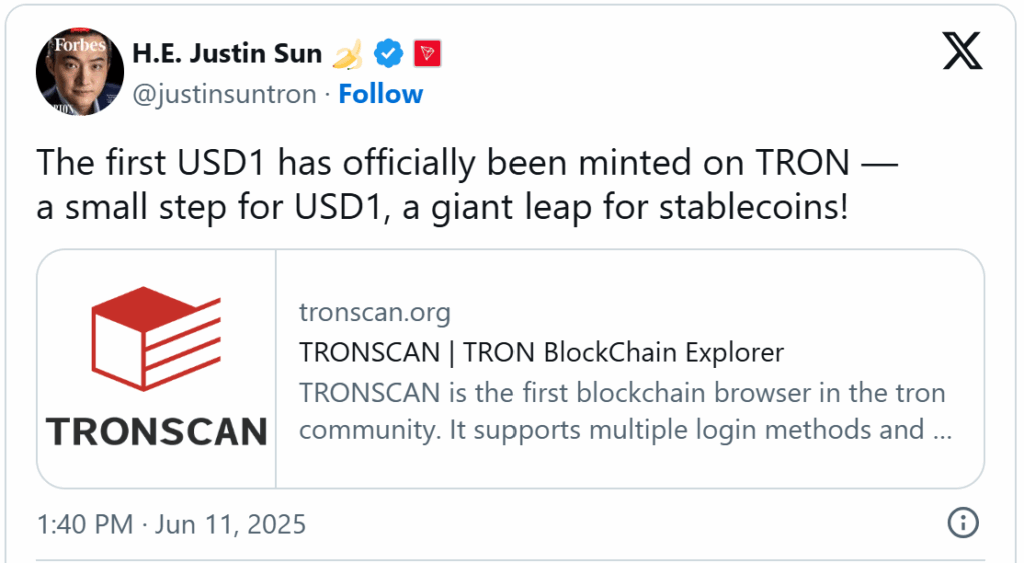Click the Follow link
This screenshot has height=563, width=1024.
click(380, 94)
